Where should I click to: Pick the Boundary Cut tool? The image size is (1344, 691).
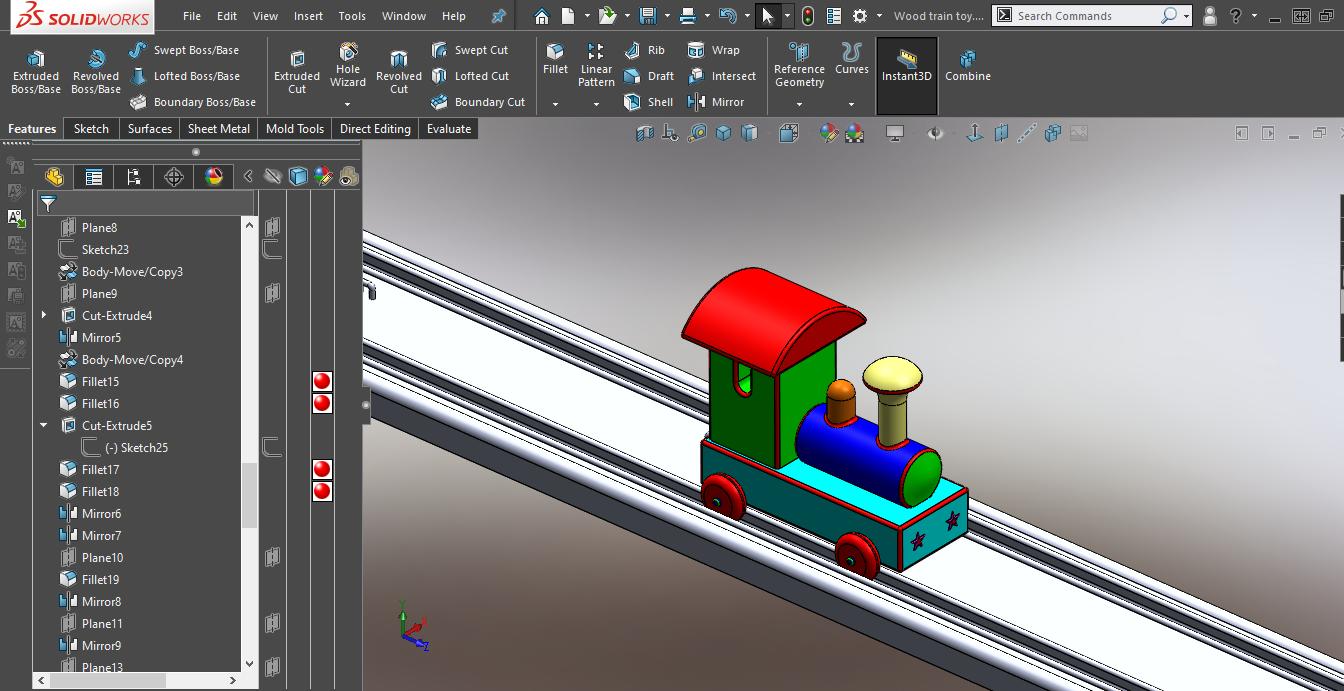pos(478,102)
